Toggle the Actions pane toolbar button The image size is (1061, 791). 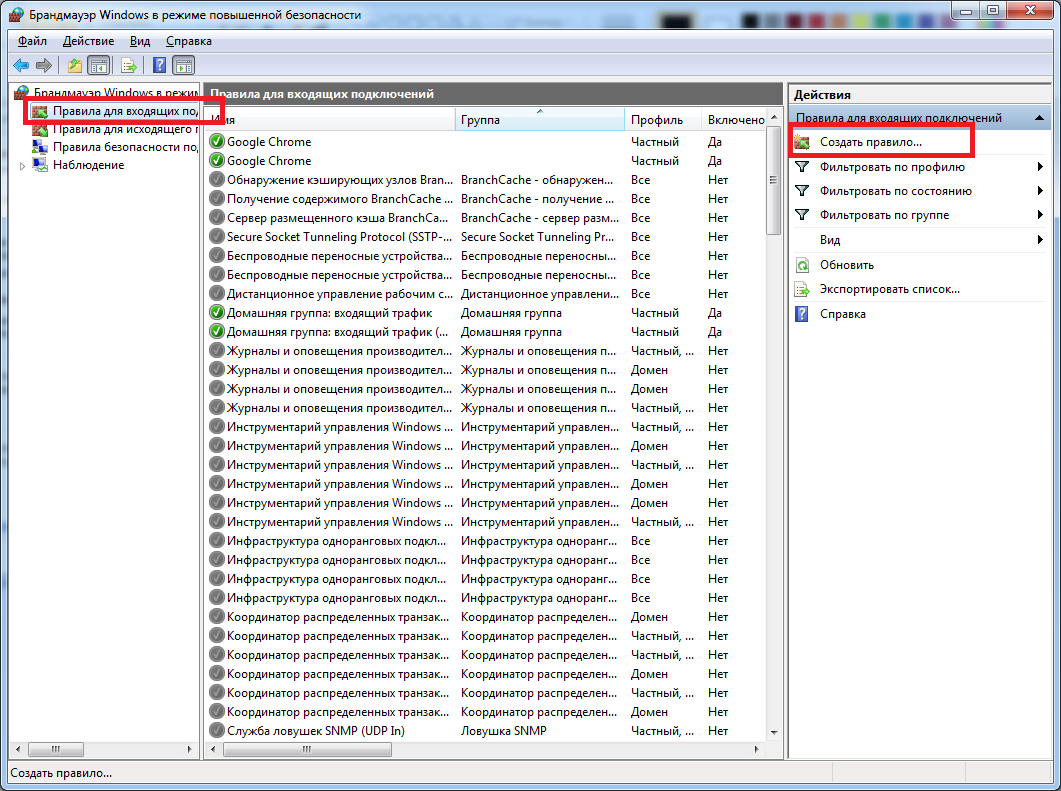[x=184, y=66]
